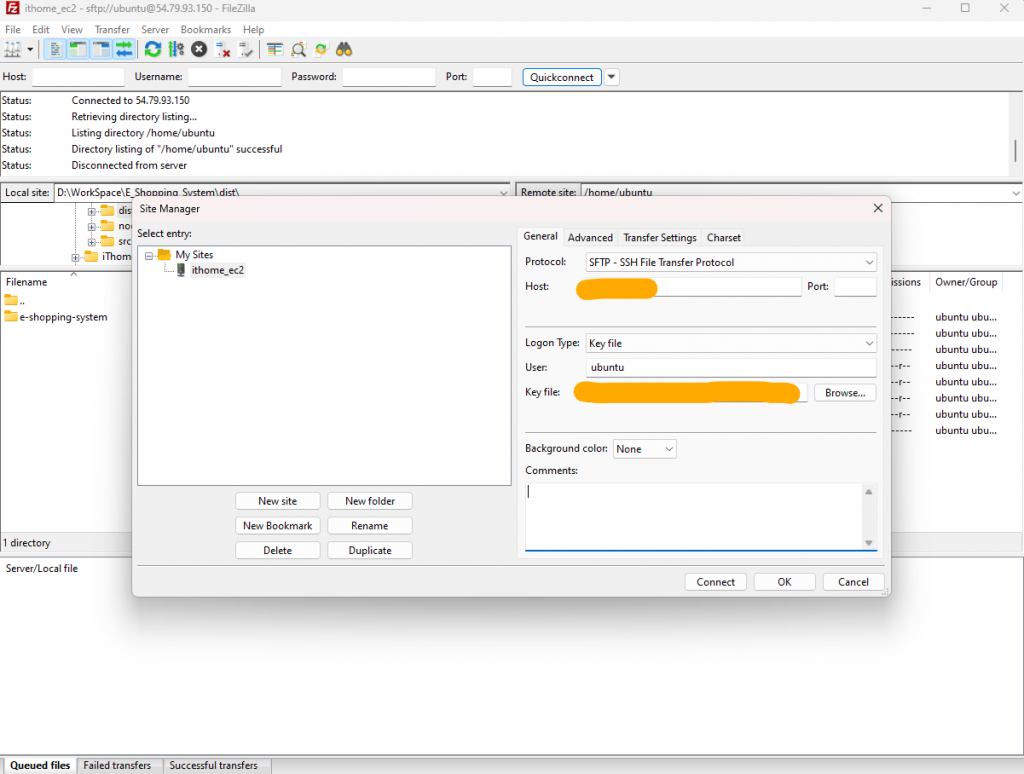
Task: Click the Comments scrollbar down arrow
Action: 869,543
